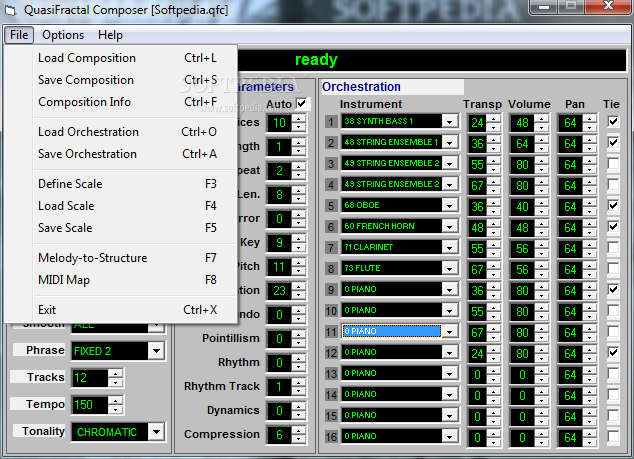Choose Load Composition from File menu
634x459 pixels.
(127, 58)
